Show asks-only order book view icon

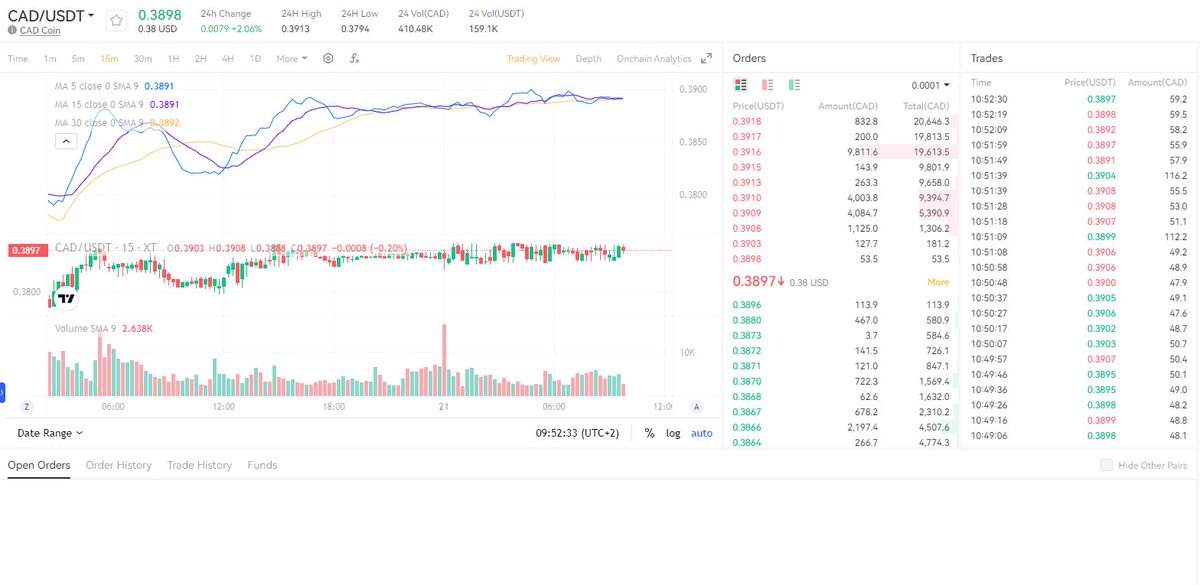(x=768, y=85)
